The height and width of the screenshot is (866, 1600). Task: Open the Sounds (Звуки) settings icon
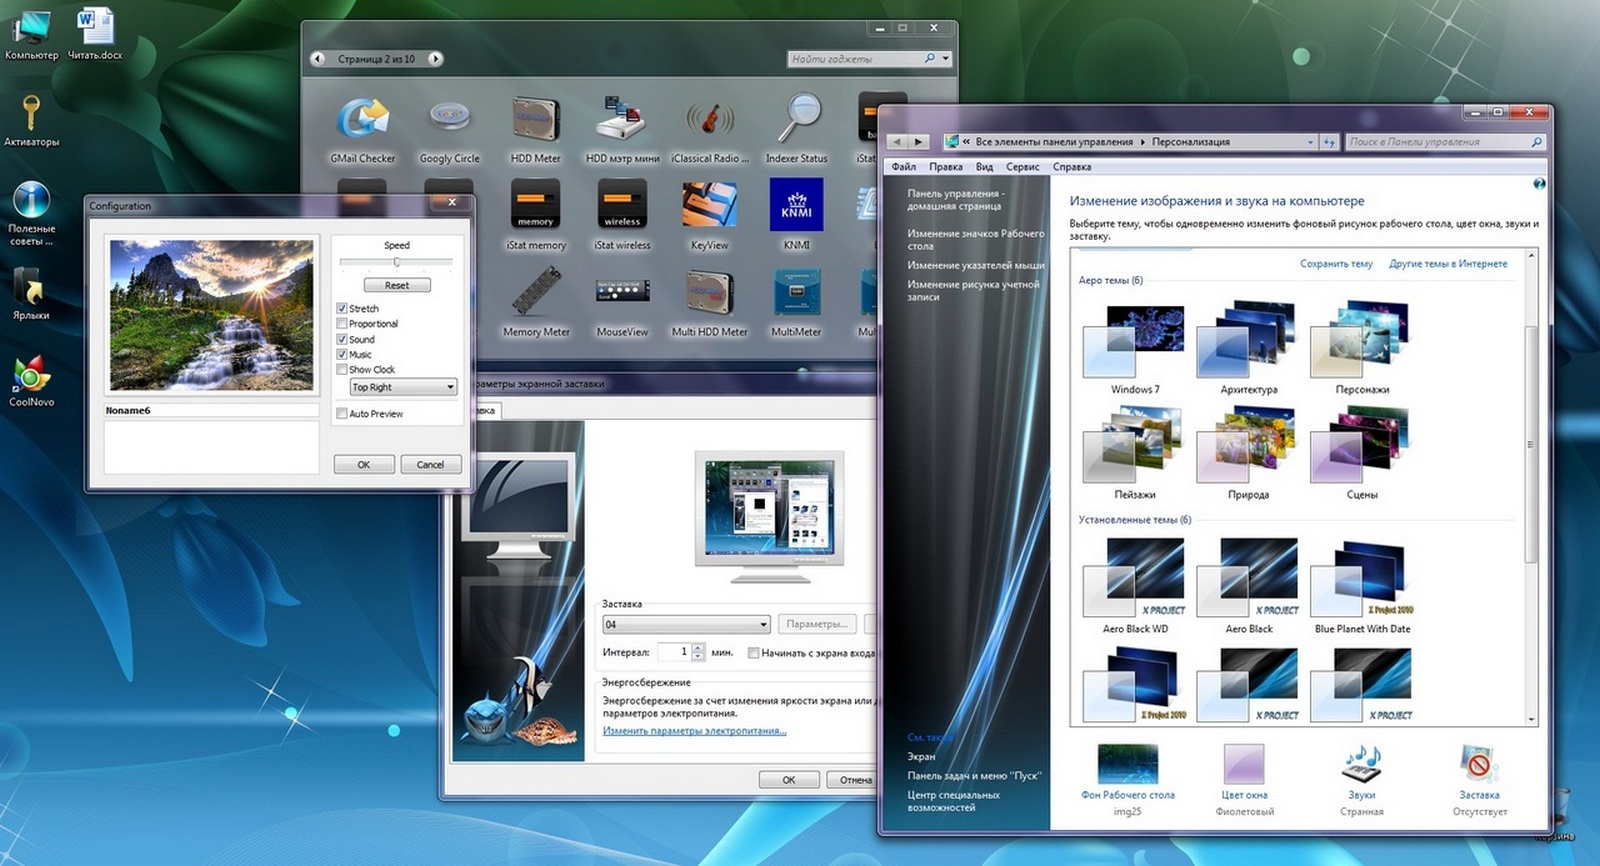(1361, 765)
